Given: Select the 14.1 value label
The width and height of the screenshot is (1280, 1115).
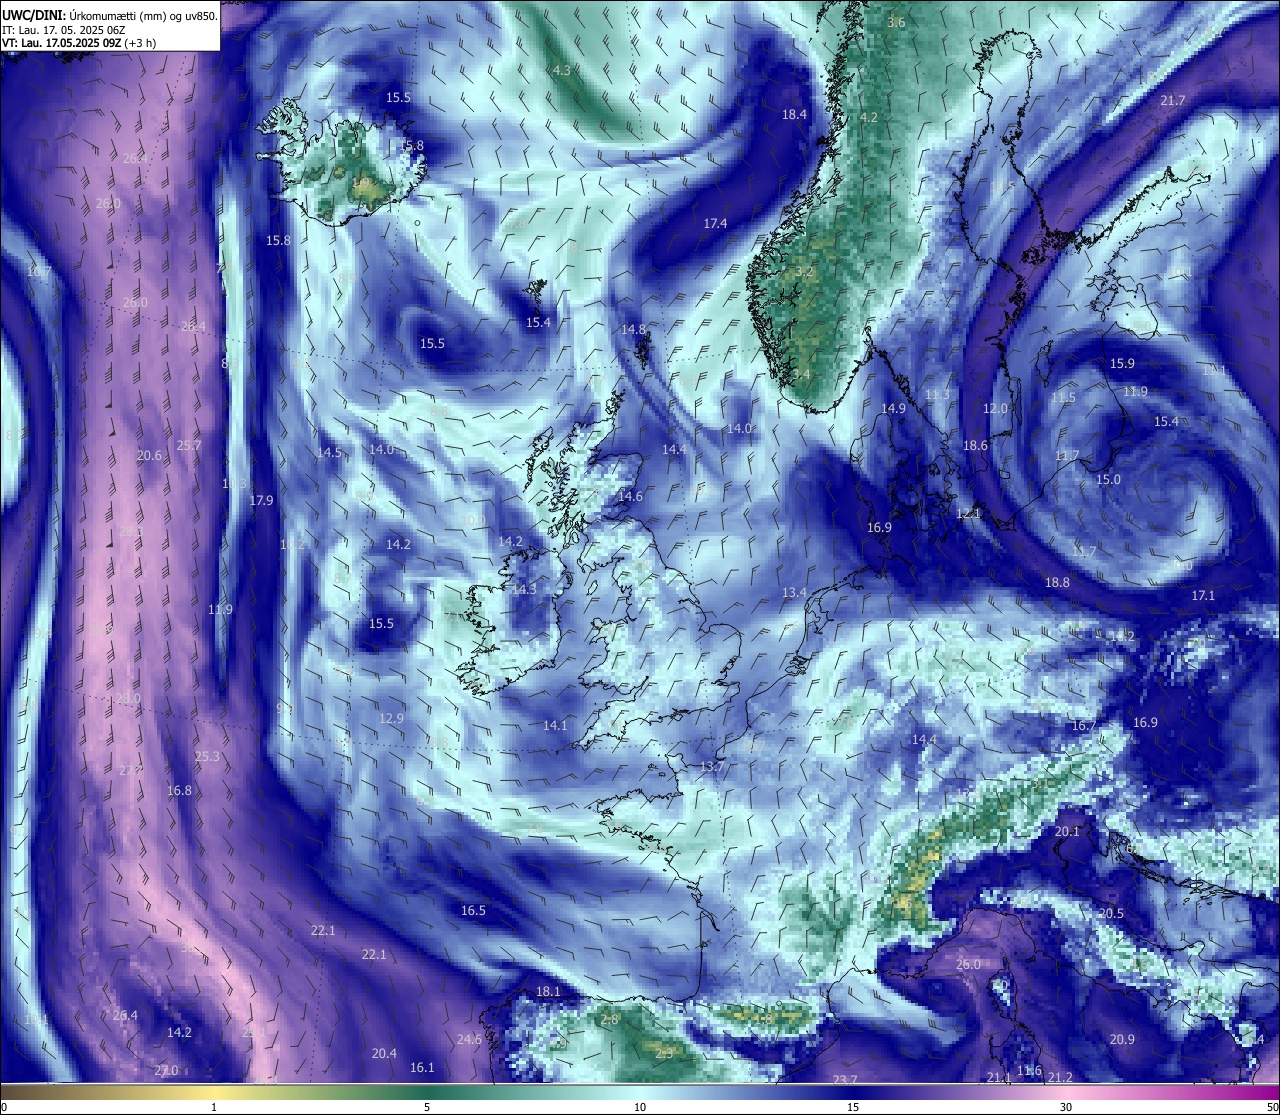Looking at the screenshot, I should (x=555, y=726).
